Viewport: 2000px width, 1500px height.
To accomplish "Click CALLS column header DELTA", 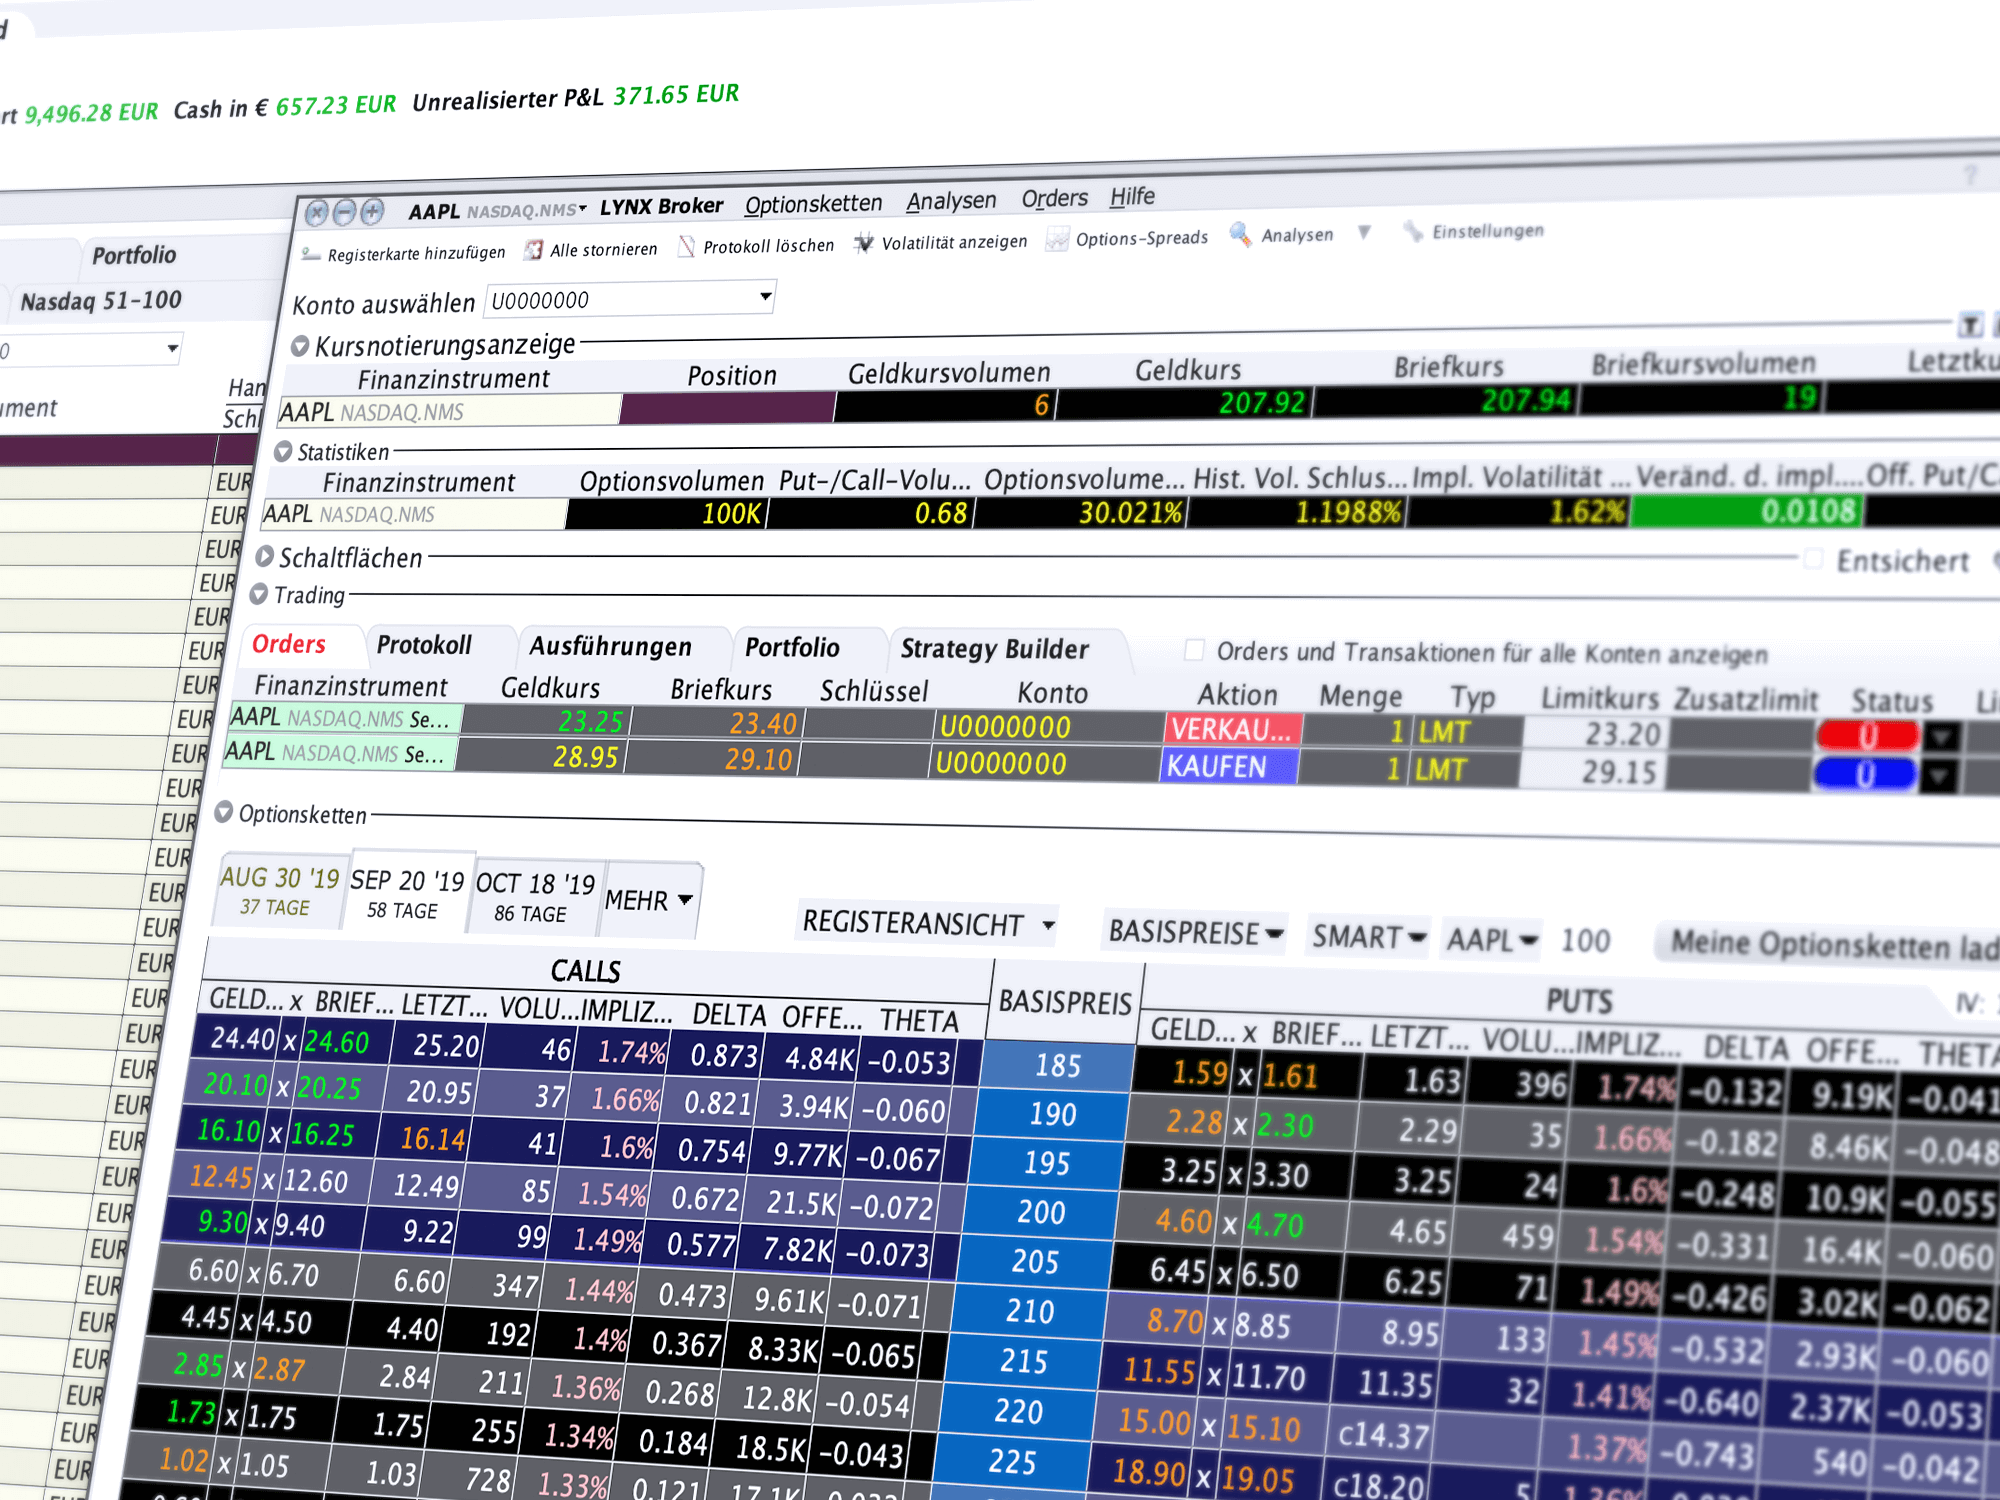I will click(x=729, y=1015).
